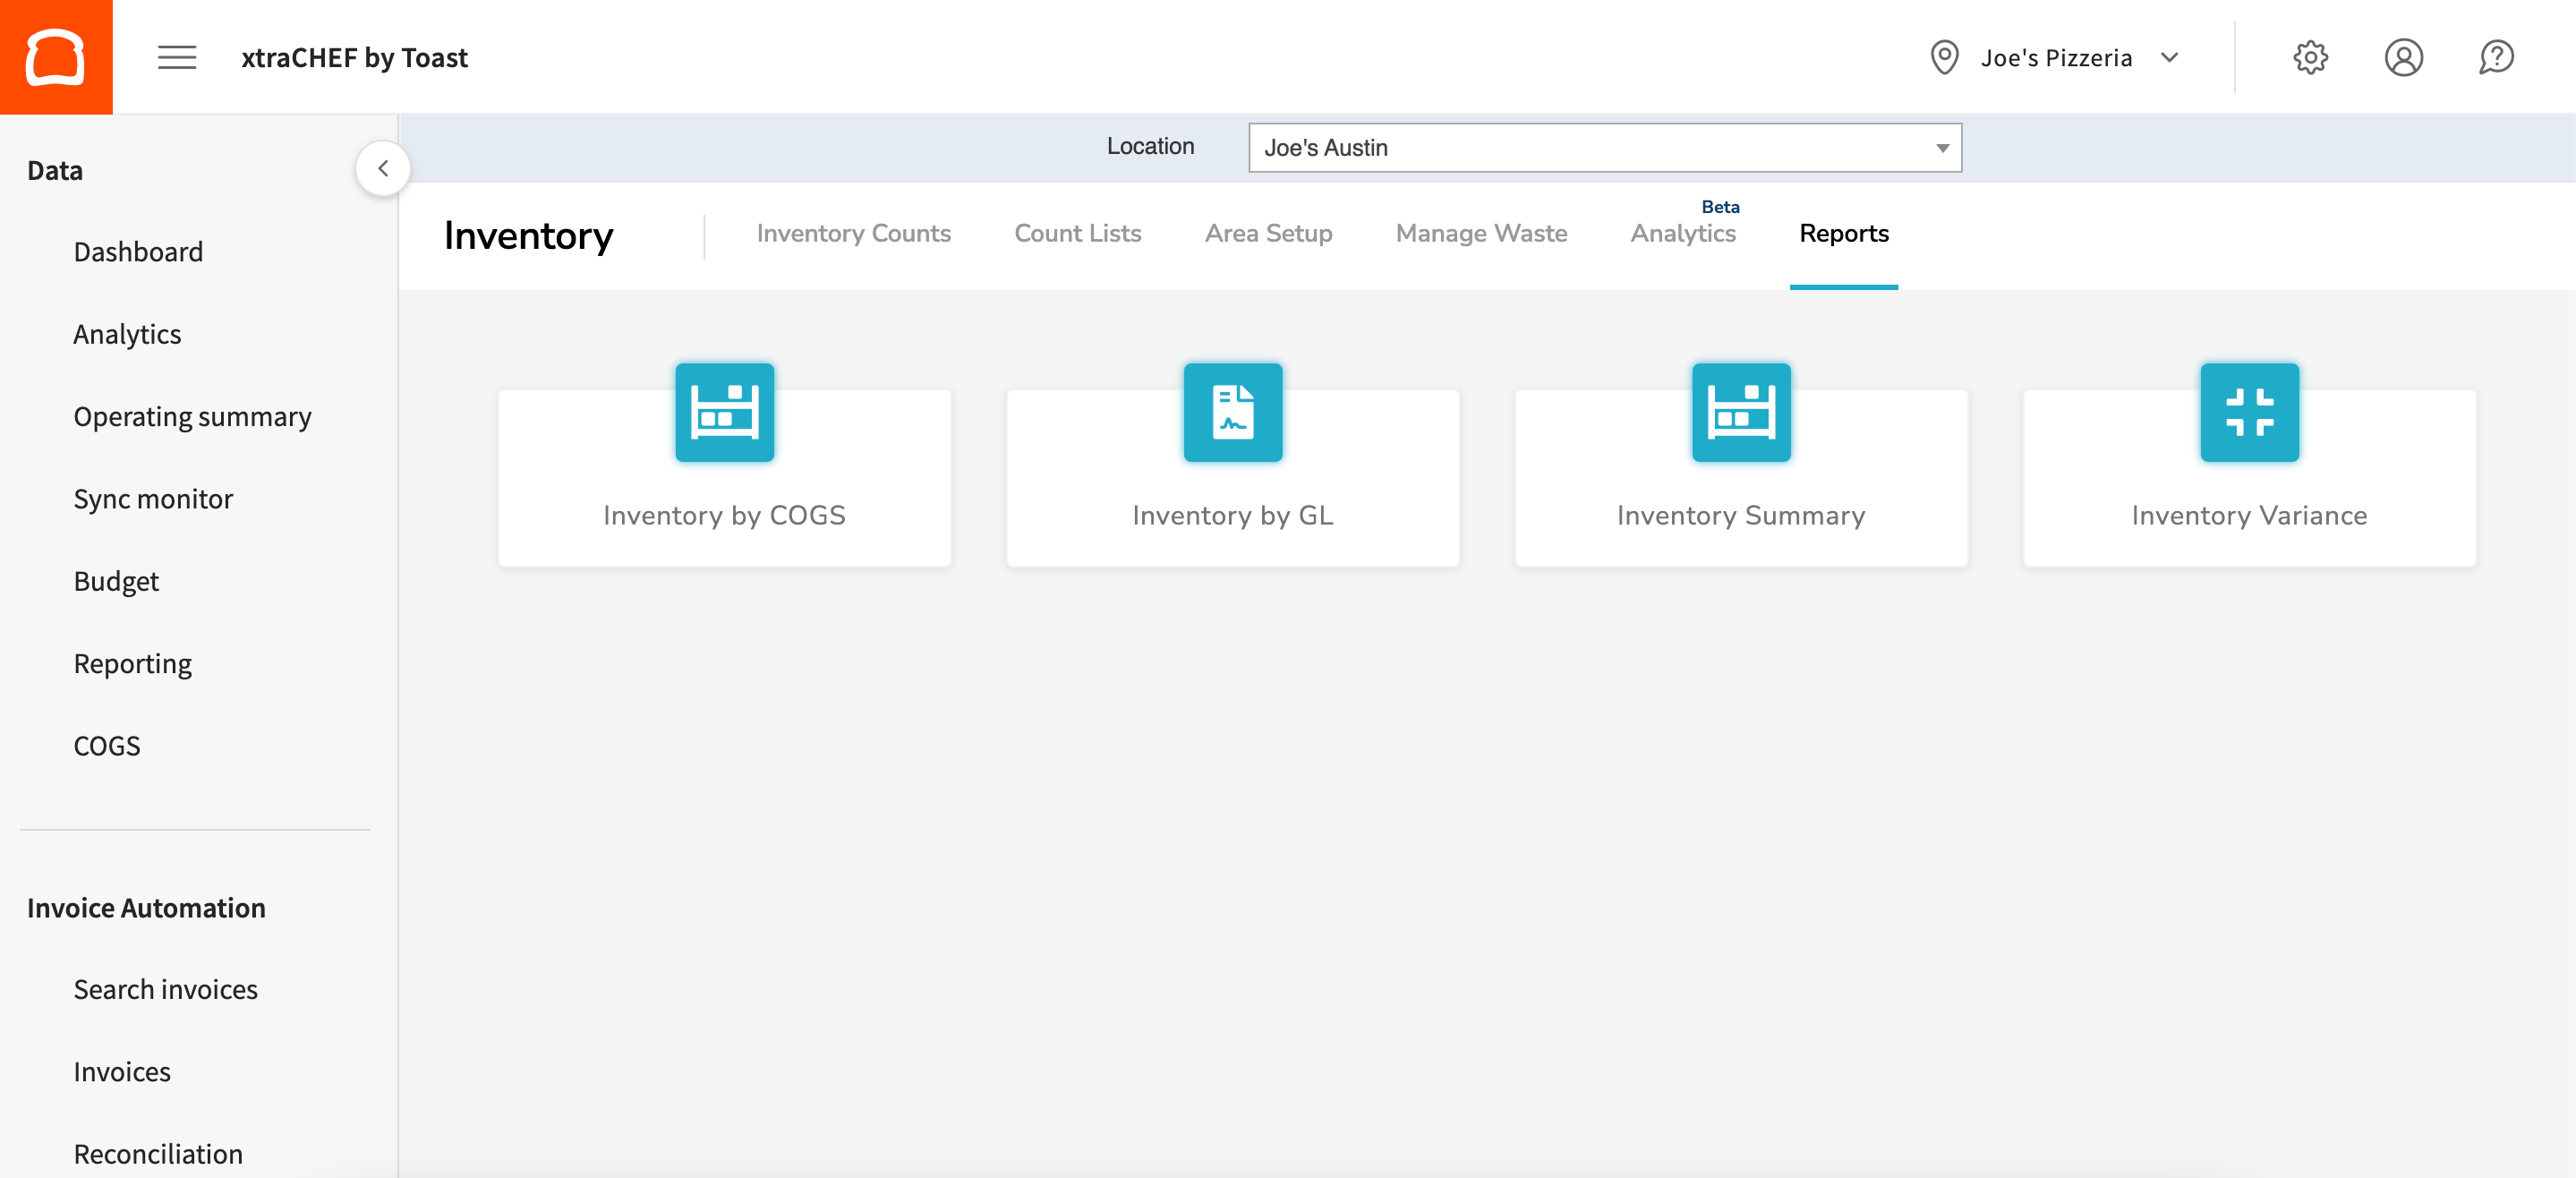2576x1178 pixels.
Task: Open the Operating summary page
Action: click(x=192, y=416)
